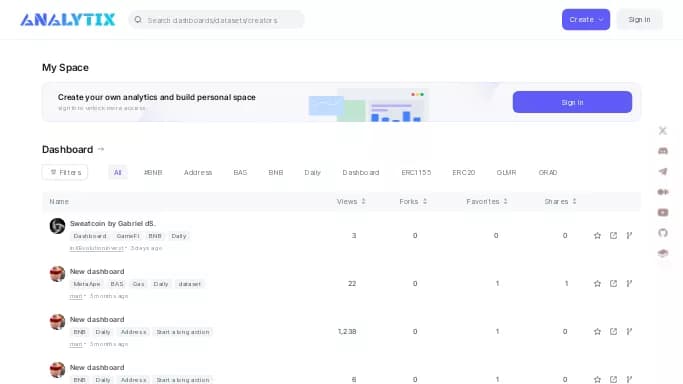Click Address tag in the 1,238-views row

coord(133,332)
